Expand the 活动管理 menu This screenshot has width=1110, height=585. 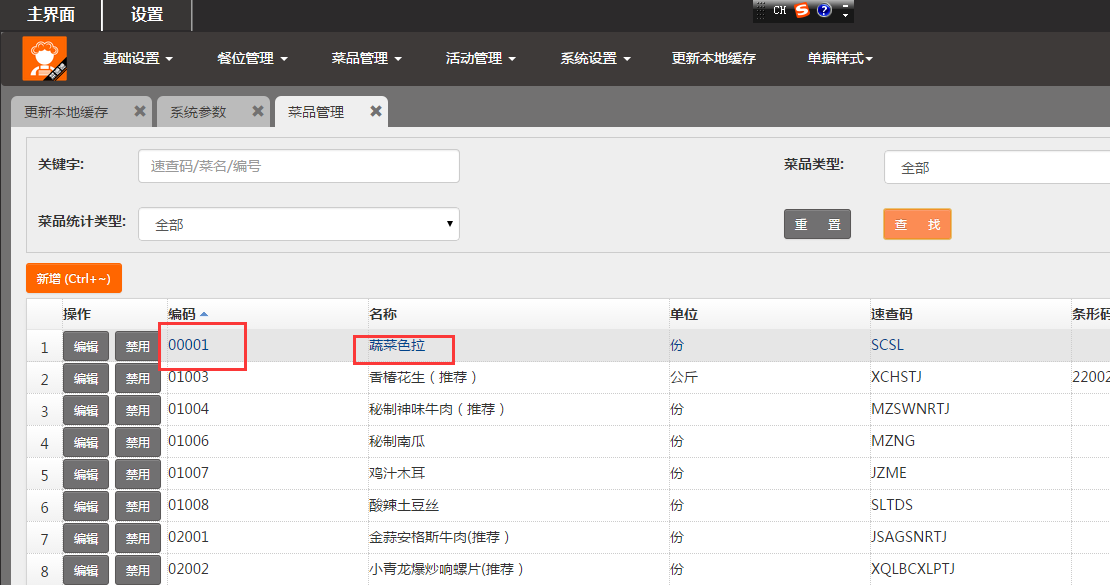(x=481, y=58)
